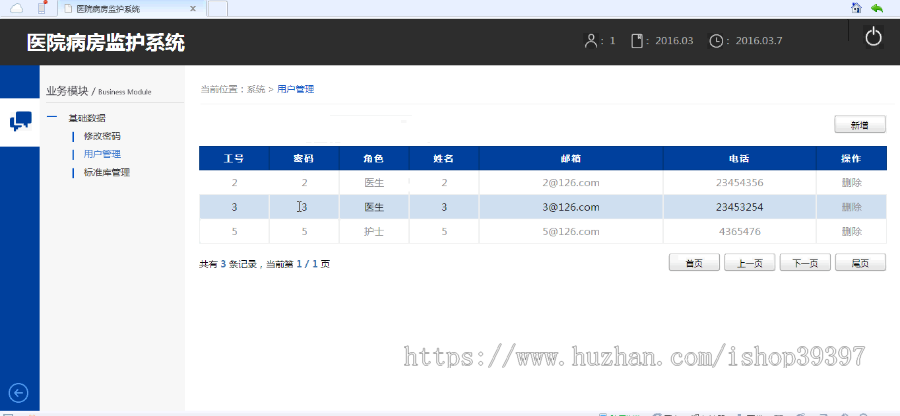
Task: Open the 修改密码 menu item
Action: pos(102,137)
